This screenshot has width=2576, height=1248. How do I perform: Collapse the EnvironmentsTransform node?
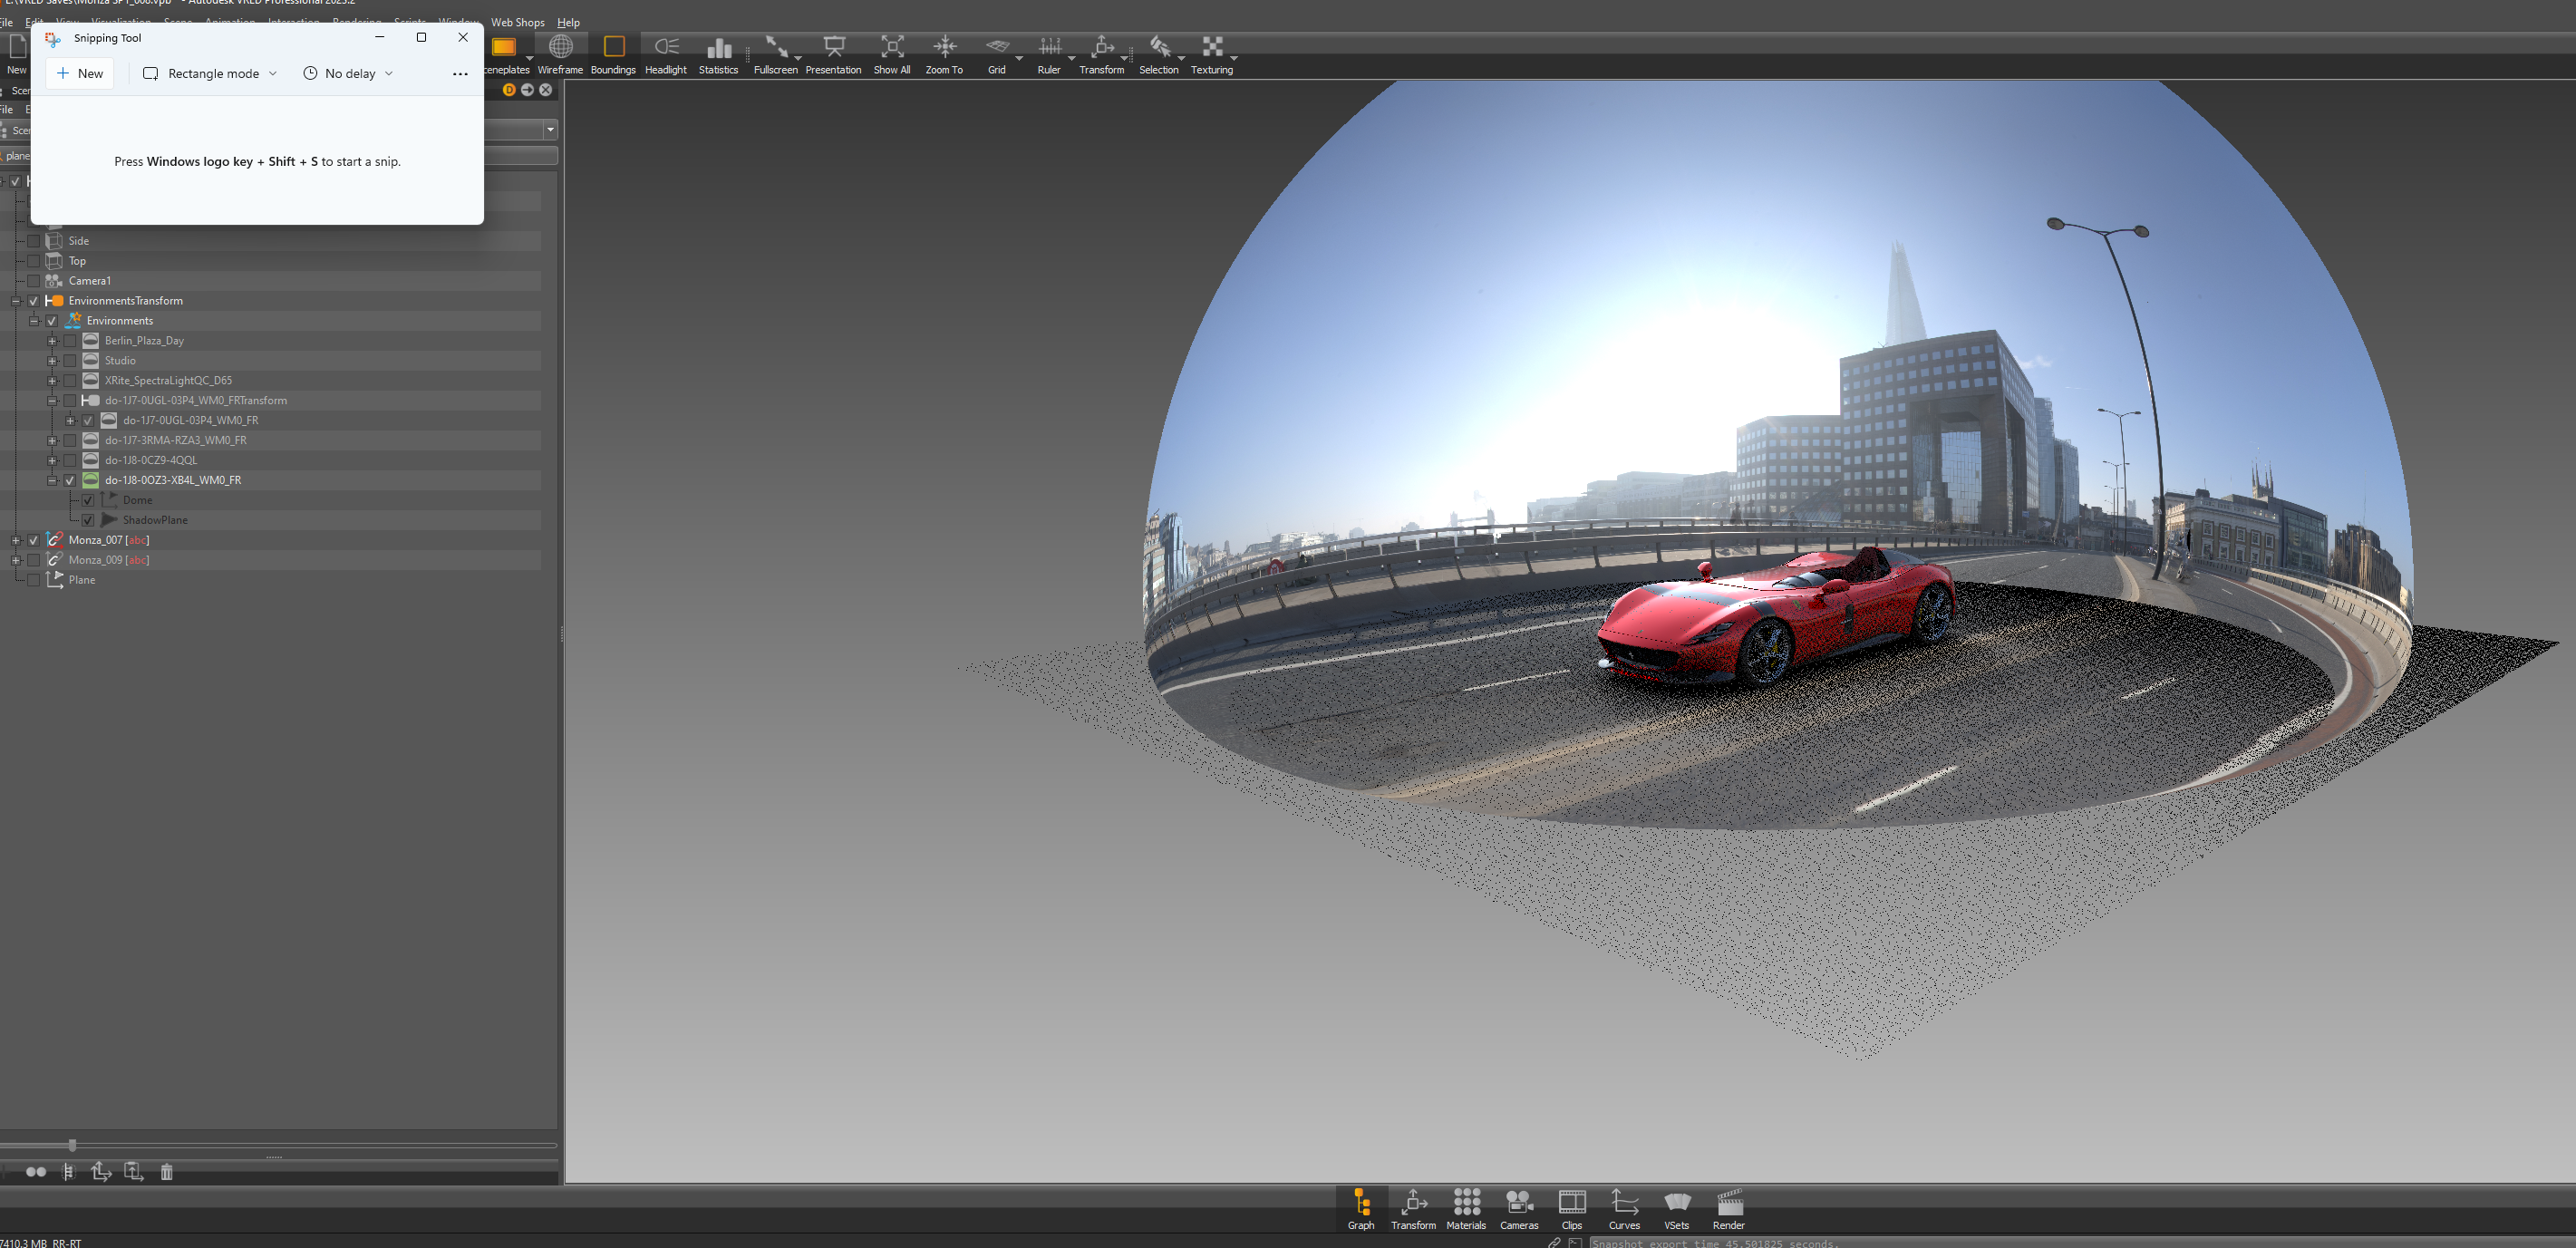point(16,301)
